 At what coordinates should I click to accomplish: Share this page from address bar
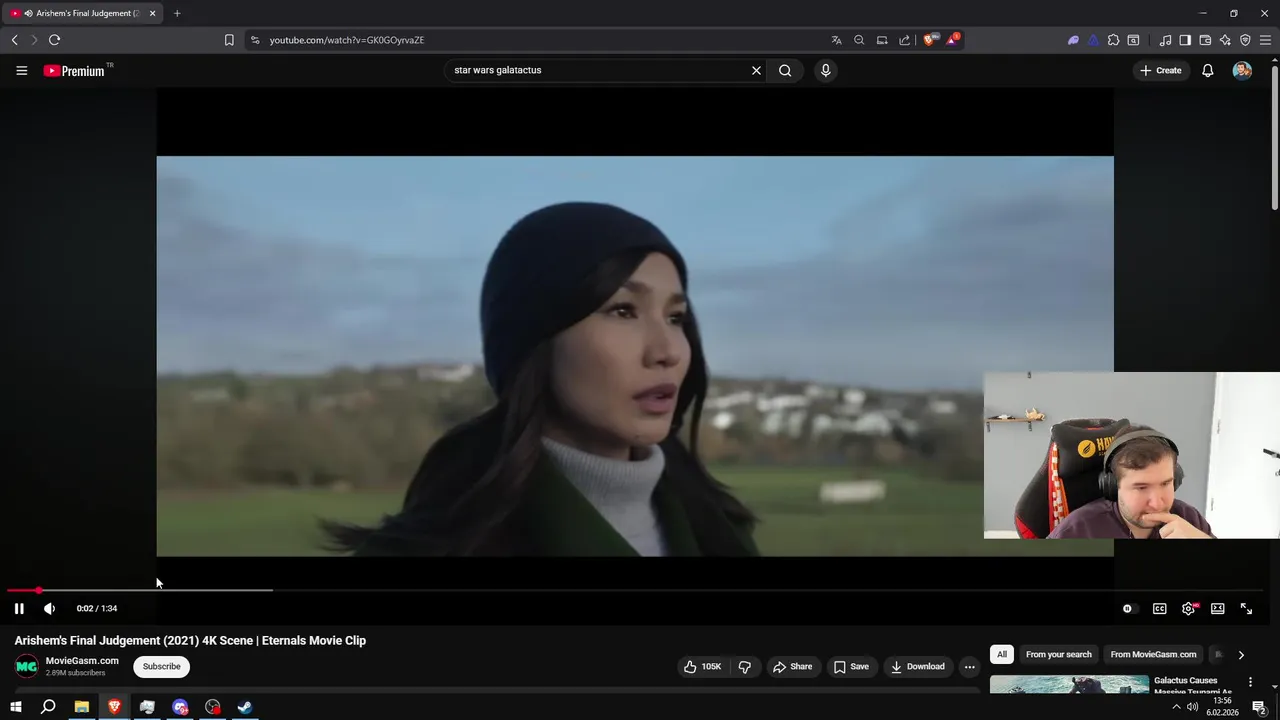904,40
